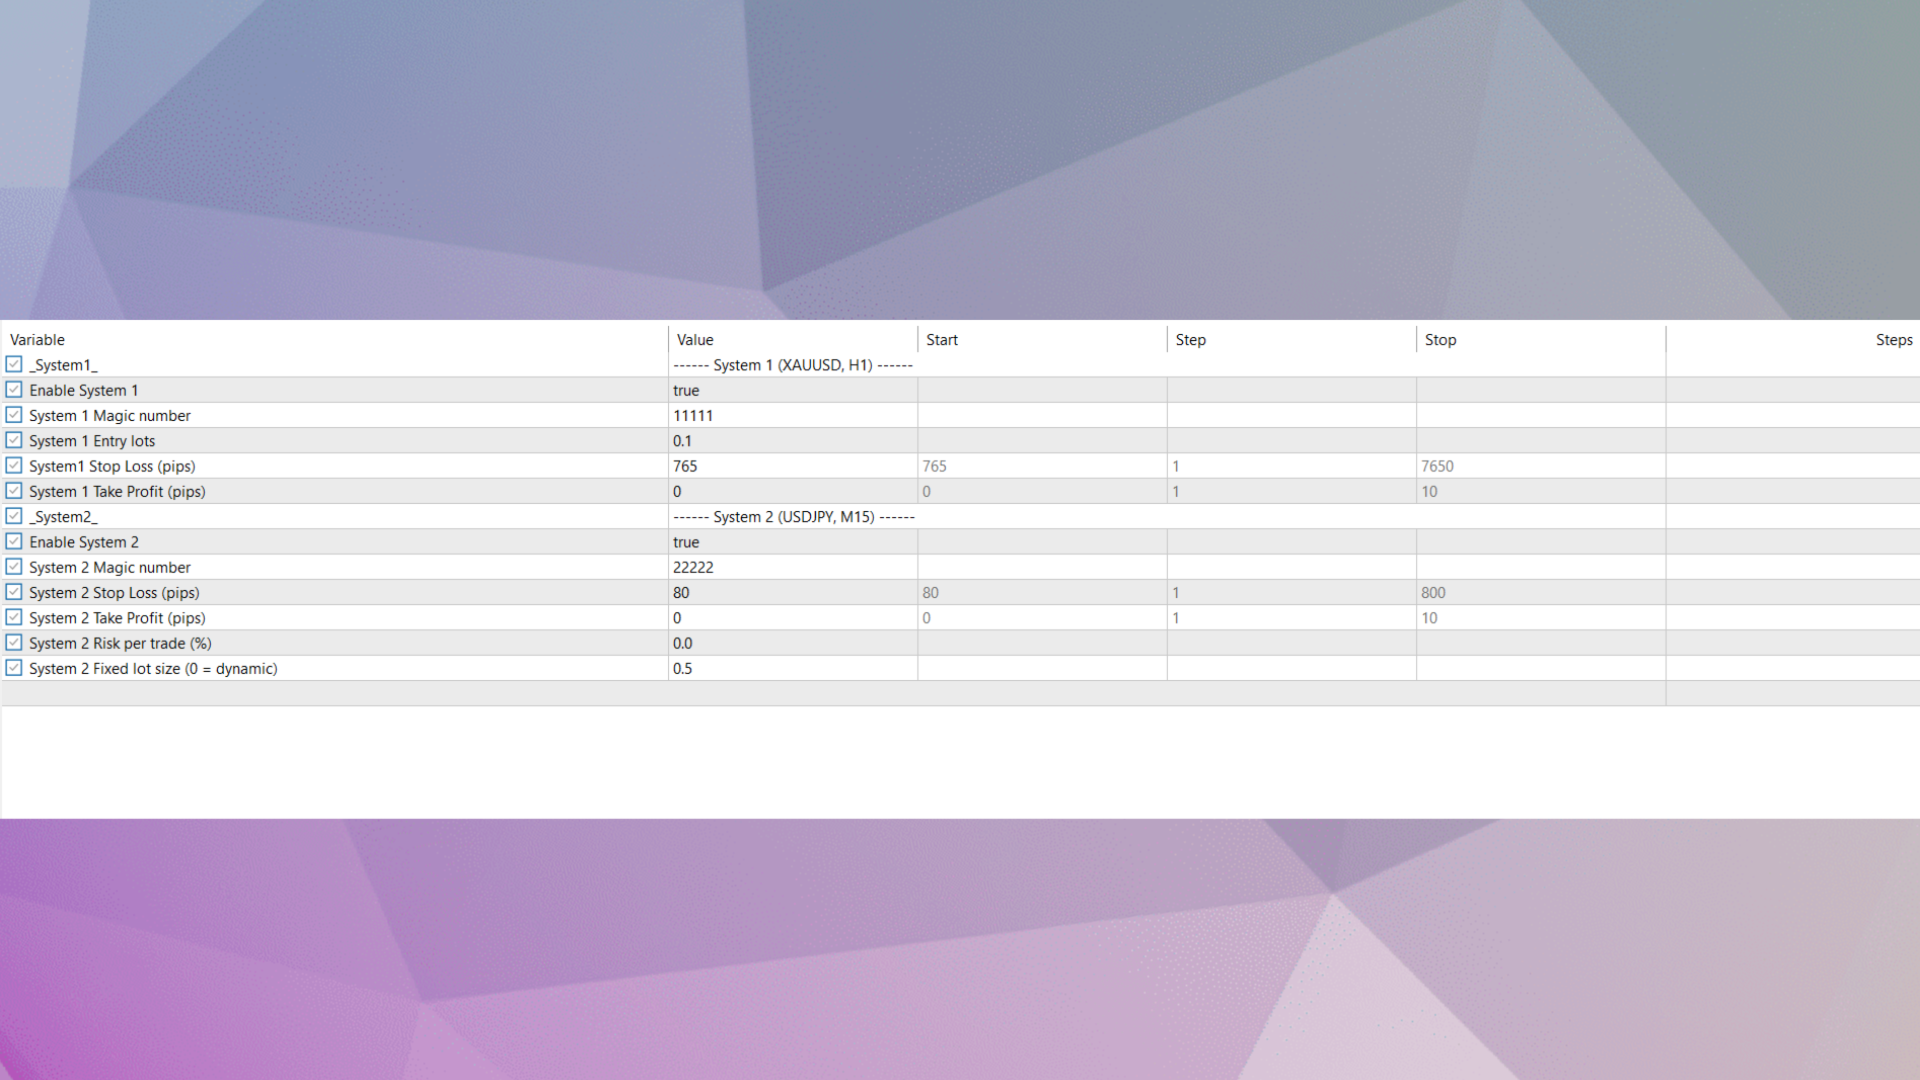Screen dimensions: 1920x1080
Task: Toggle the System1 Stop Loss (pips) checkbox
Action: (x=14, y=466)
